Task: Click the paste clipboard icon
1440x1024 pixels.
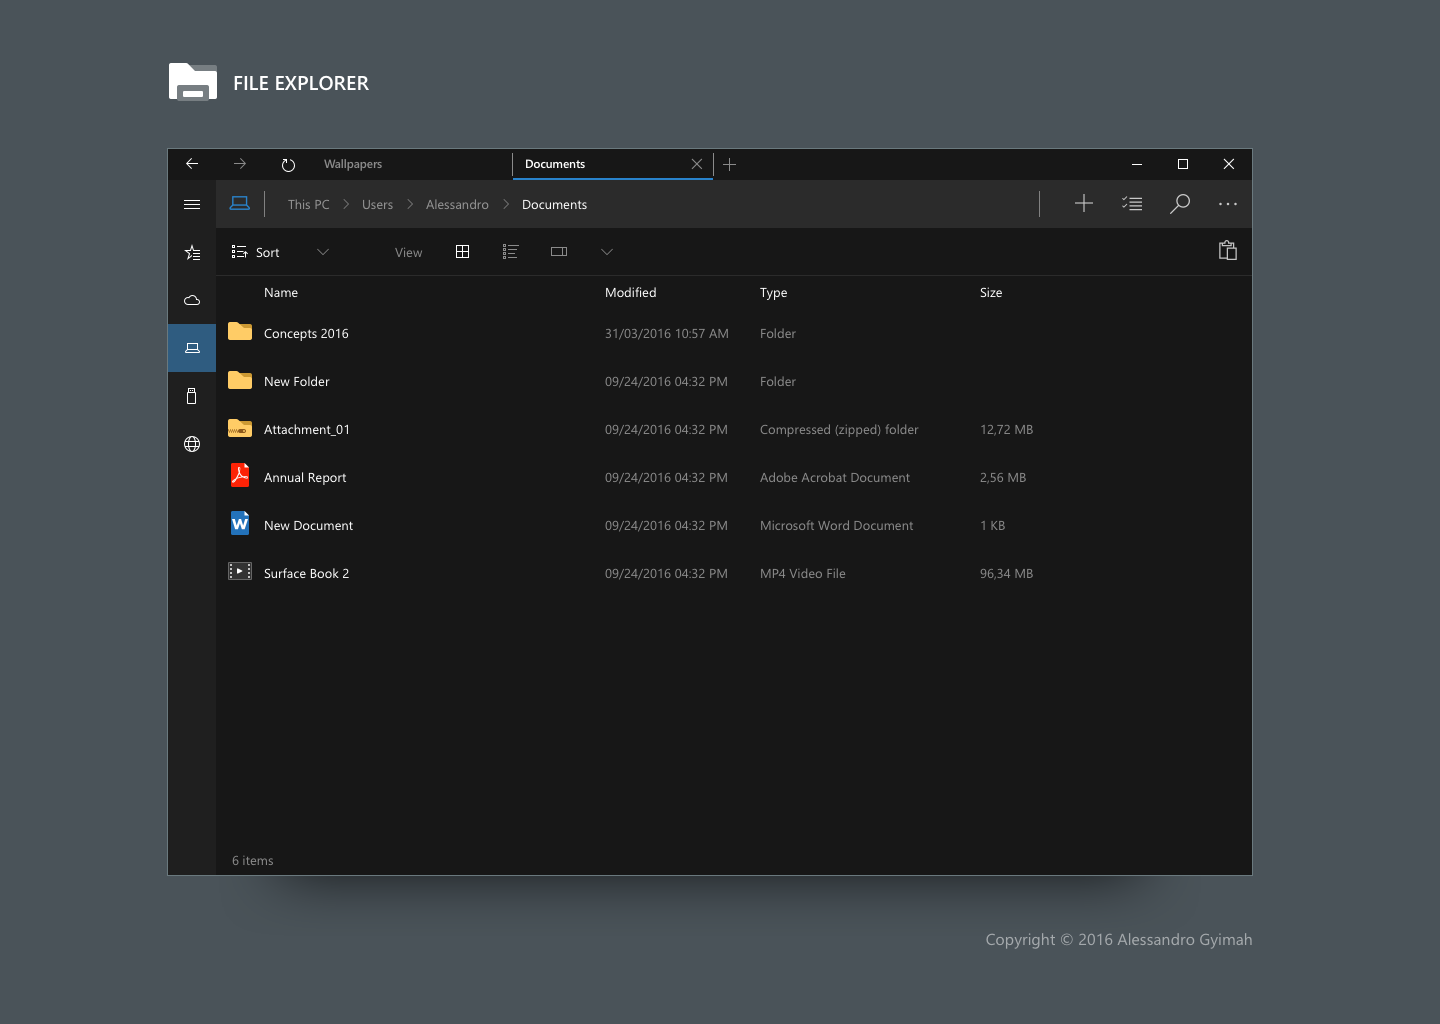Action: click(x=1228, y=251)
